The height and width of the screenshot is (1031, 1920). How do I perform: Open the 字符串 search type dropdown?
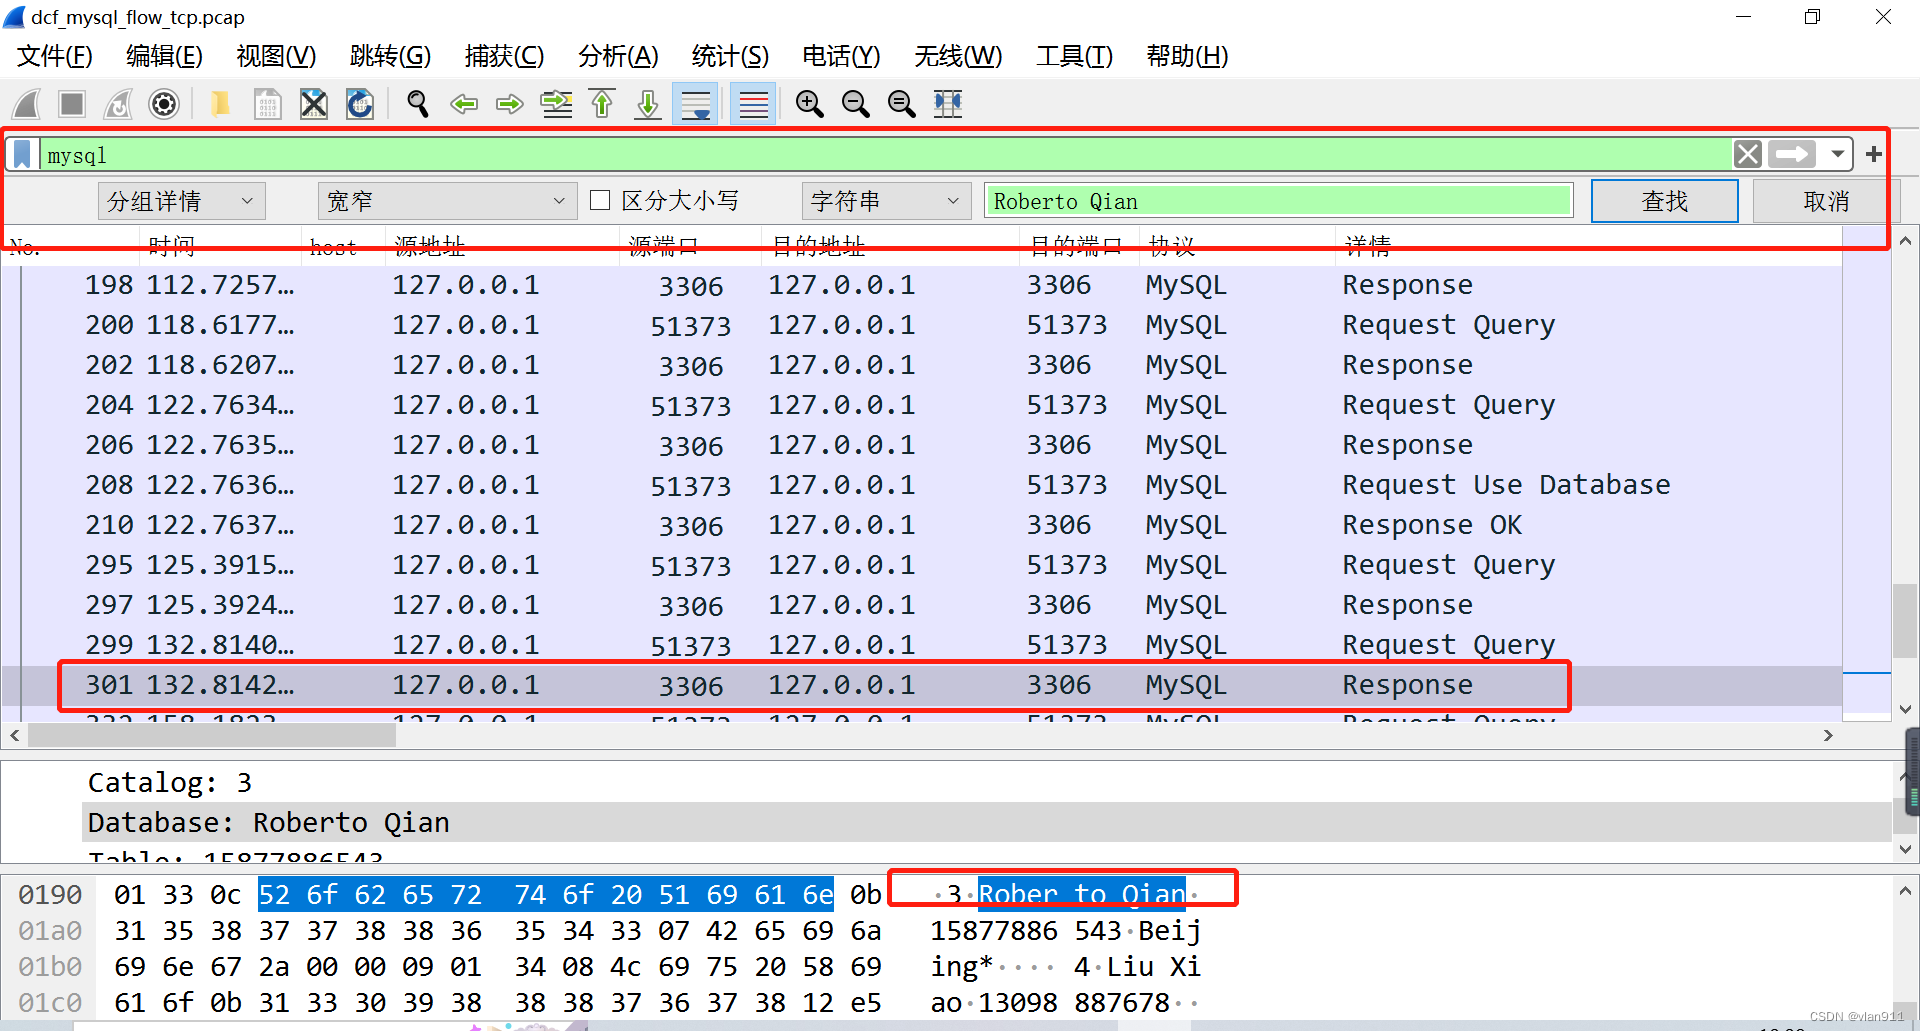pyautogui.click(x=886, y=201)
